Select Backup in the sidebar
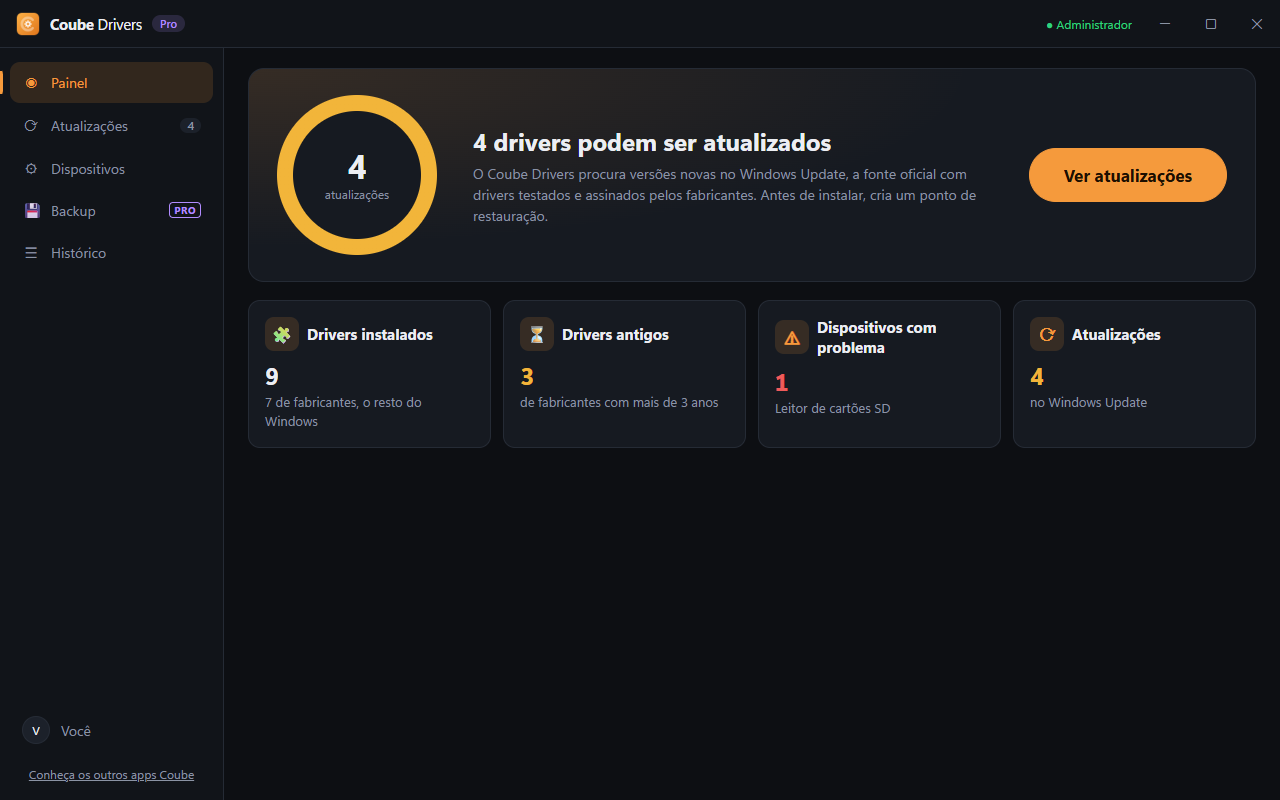This screenshot has height=800, width=1280. click(111, 211)
